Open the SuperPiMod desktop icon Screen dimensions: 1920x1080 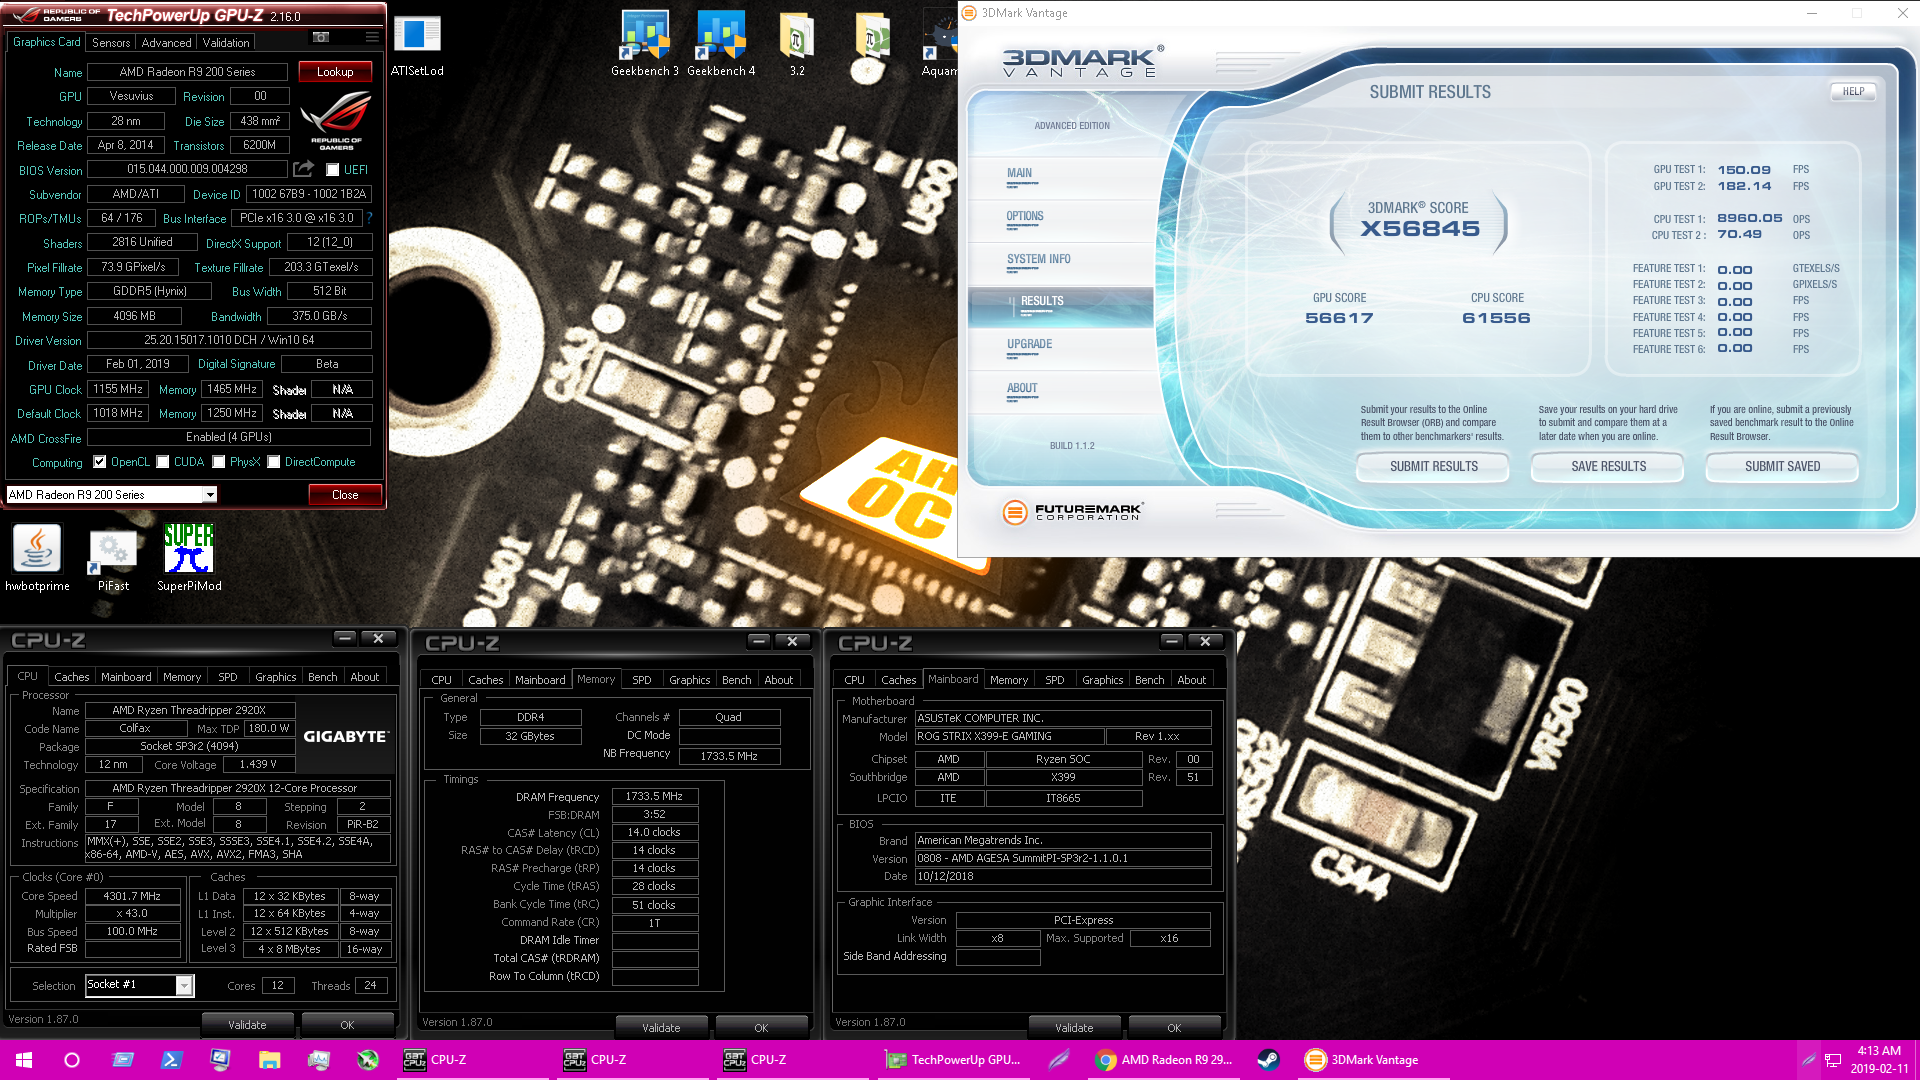point(189,559)
